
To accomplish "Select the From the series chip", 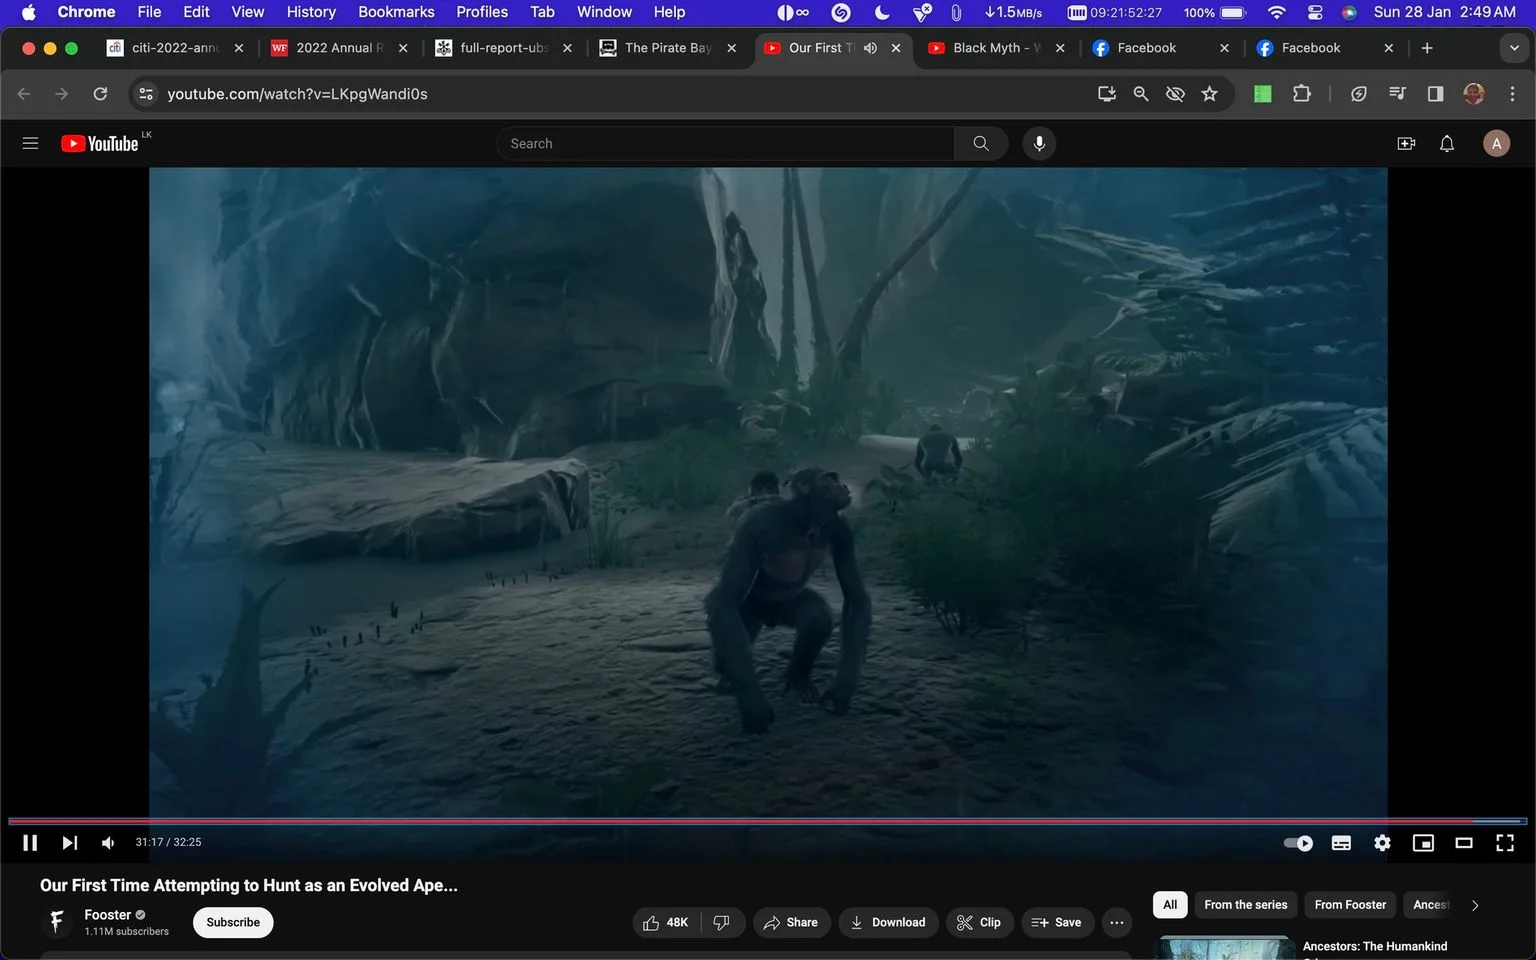I will tap(1246, 905).
